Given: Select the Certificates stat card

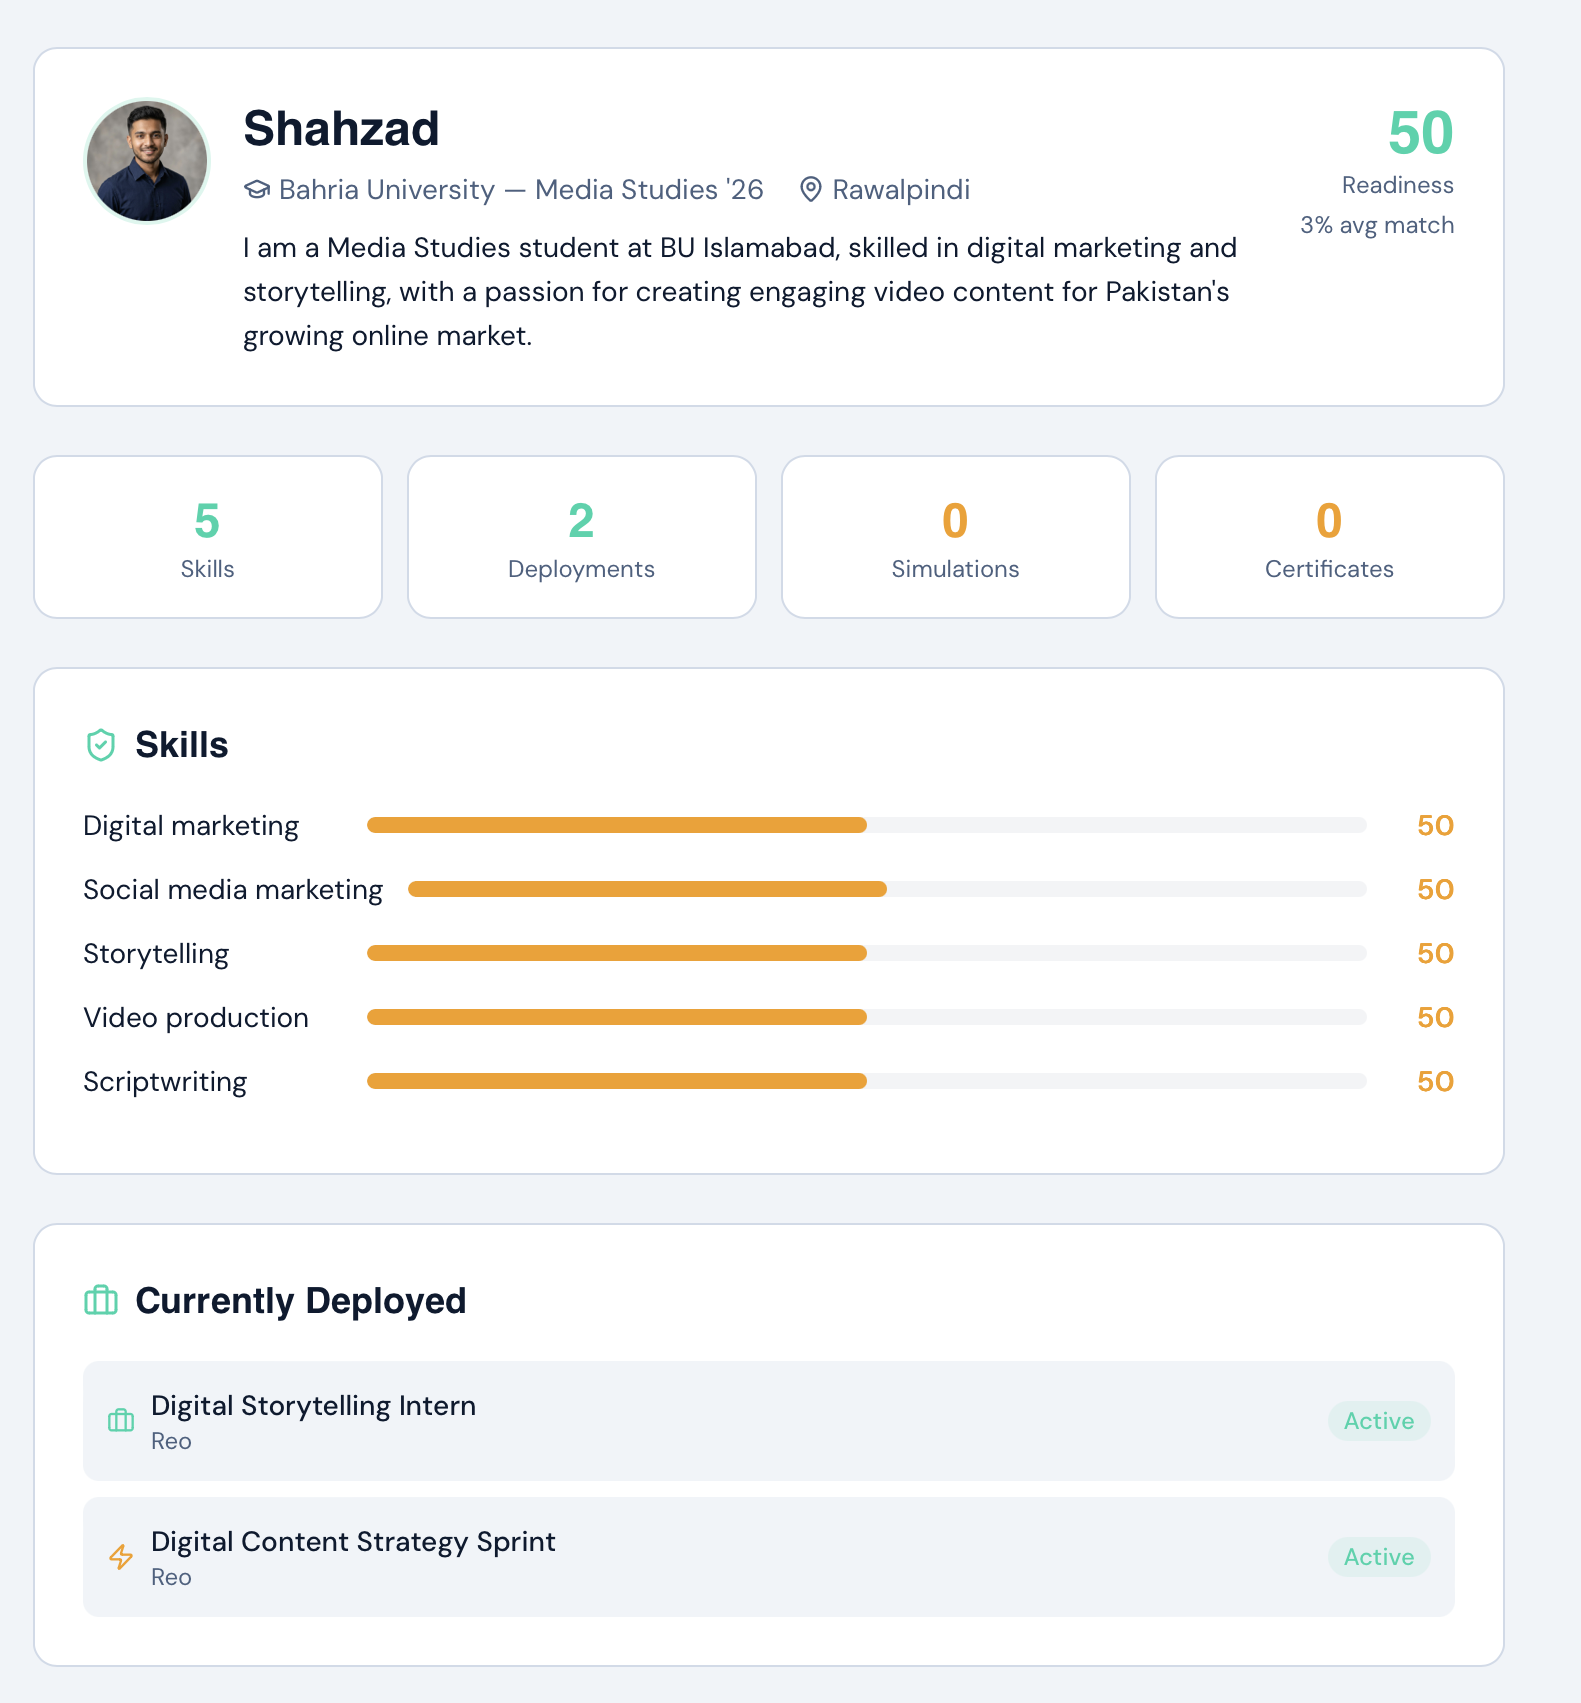Looking at the screenshot, I should (x=1329, y=537).
